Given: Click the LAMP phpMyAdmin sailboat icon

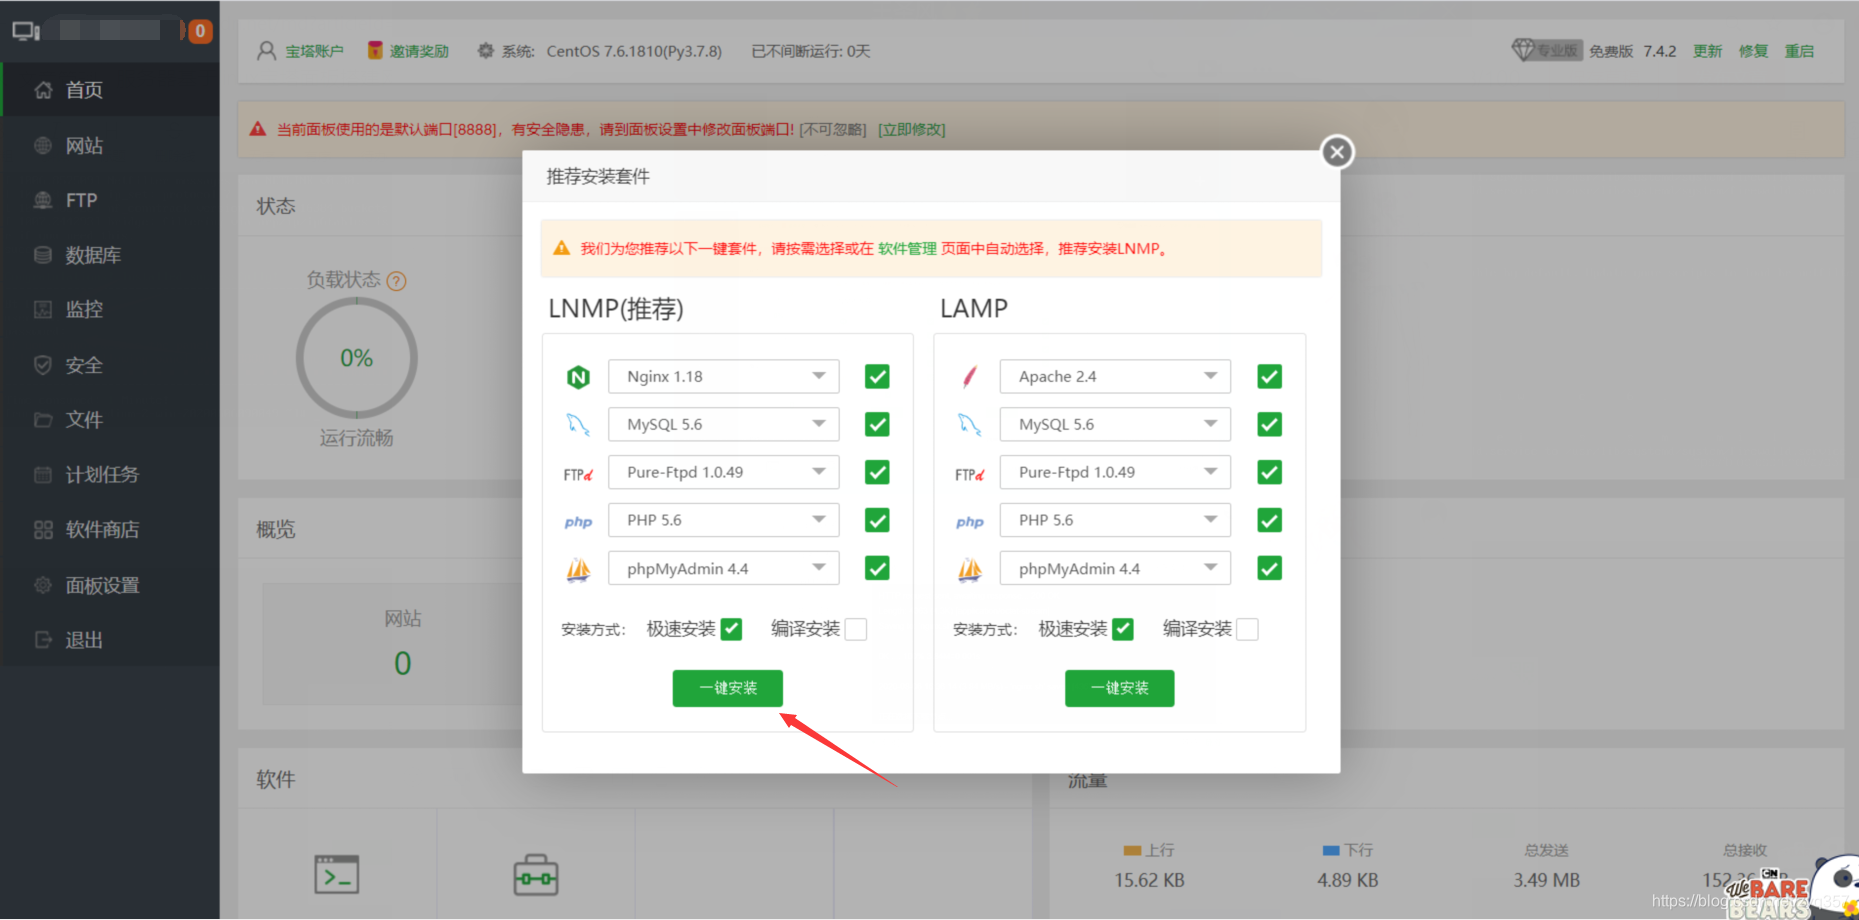Looking at the screenshot, I should click(x=969, y=570).
